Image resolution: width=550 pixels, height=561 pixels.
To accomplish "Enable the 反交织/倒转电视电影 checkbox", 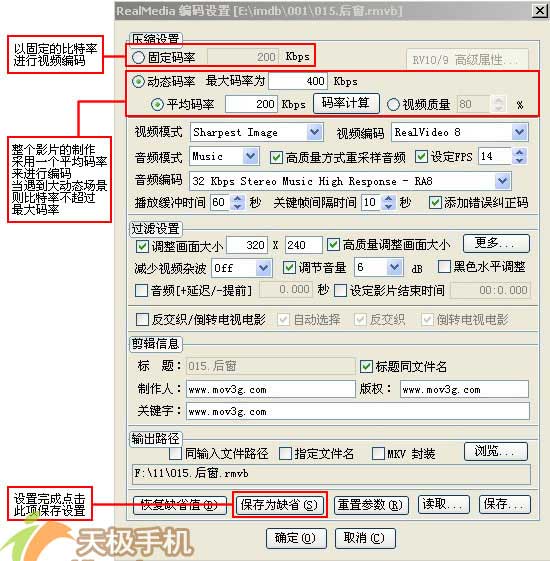I will click(x=142, y=319).
